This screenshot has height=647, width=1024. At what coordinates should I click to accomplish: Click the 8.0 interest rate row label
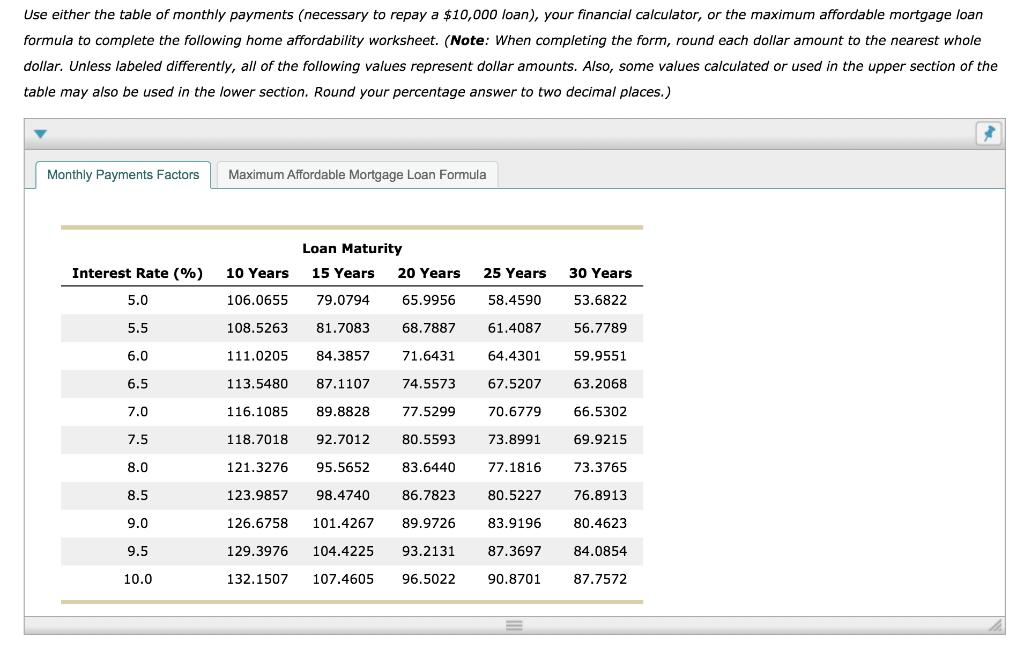(x=138, y=467)
